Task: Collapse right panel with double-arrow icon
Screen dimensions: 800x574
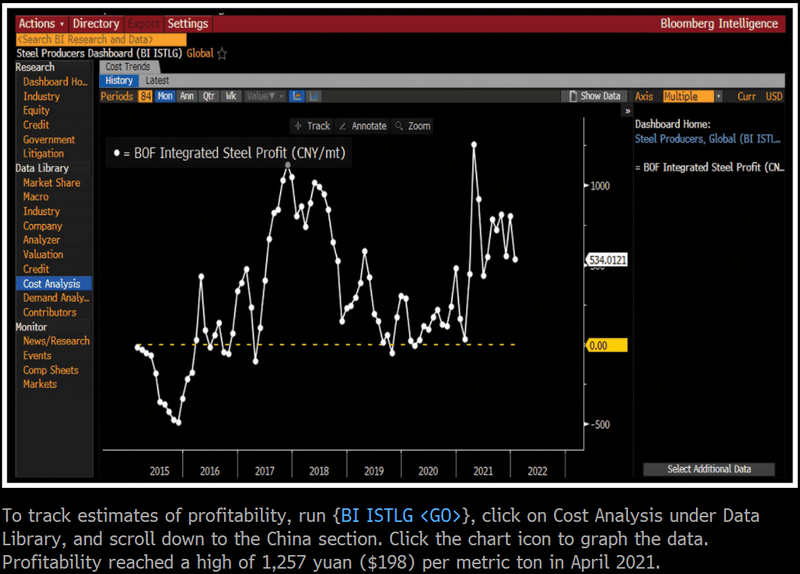Action: coord(627,111)
